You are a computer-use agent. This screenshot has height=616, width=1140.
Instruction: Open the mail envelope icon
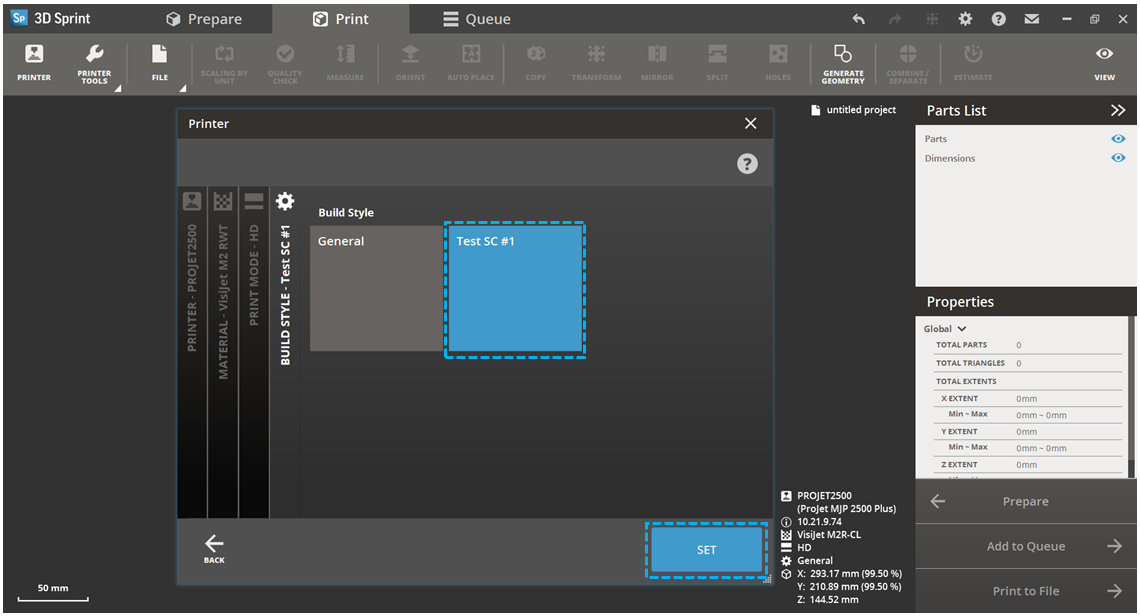1031,19
